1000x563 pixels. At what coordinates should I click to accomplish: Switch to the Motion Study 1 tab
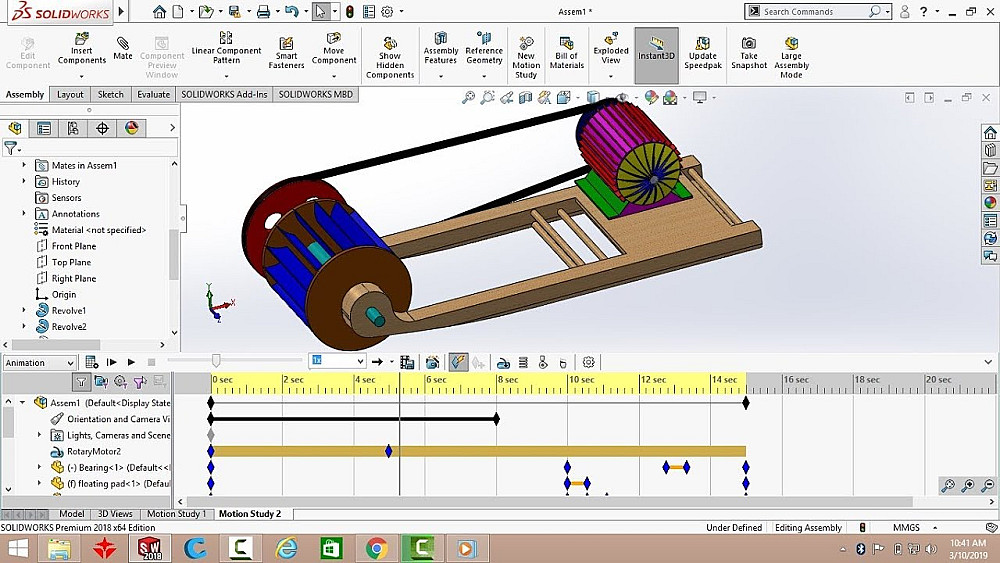pos(176,514)
